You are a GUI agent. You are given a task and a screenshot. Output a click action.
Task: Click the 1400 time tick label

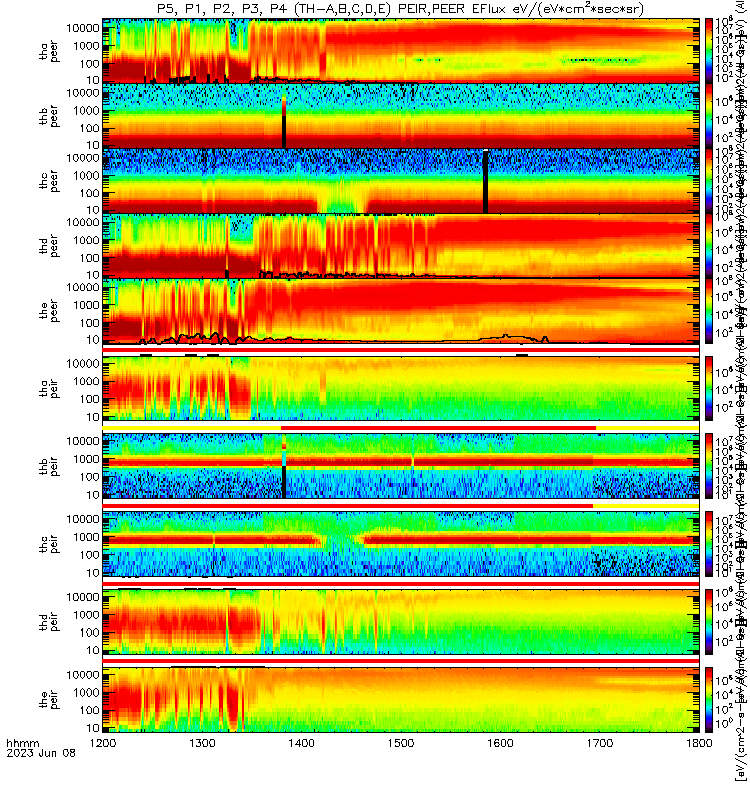(301, 743)
